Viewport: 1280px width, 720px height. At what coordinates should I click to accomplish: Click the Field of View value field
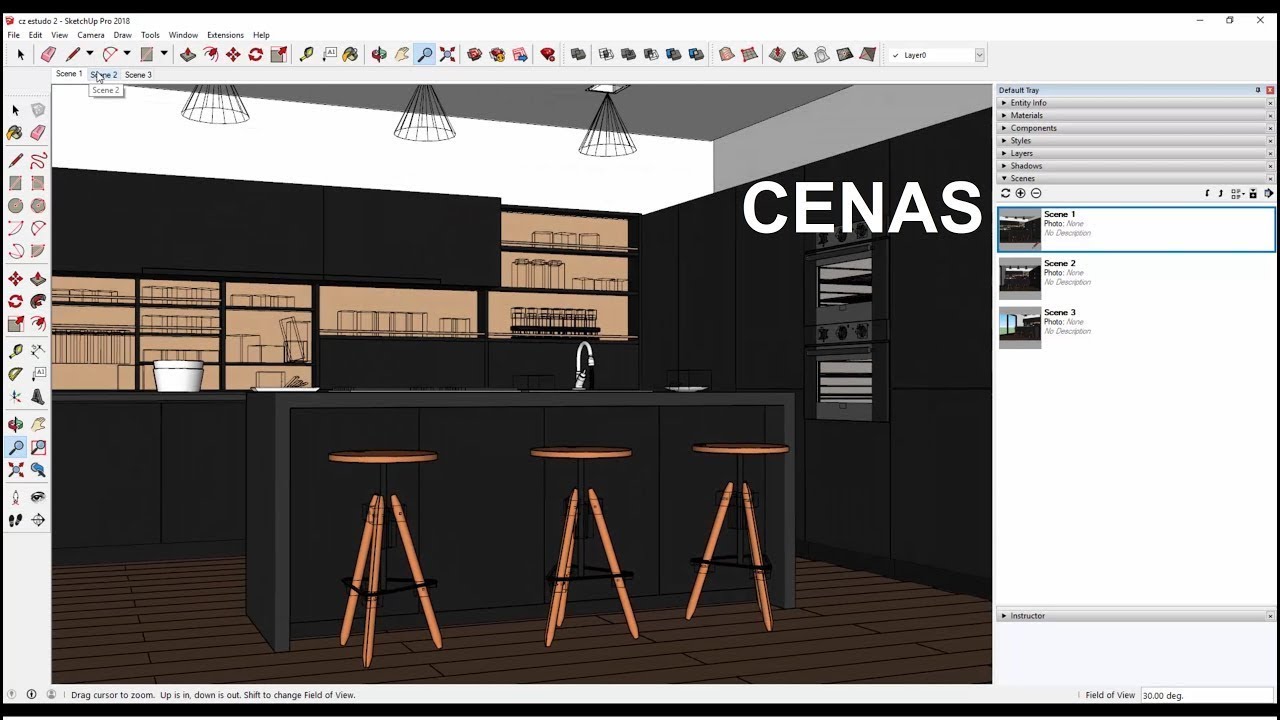pos(1208,695)
